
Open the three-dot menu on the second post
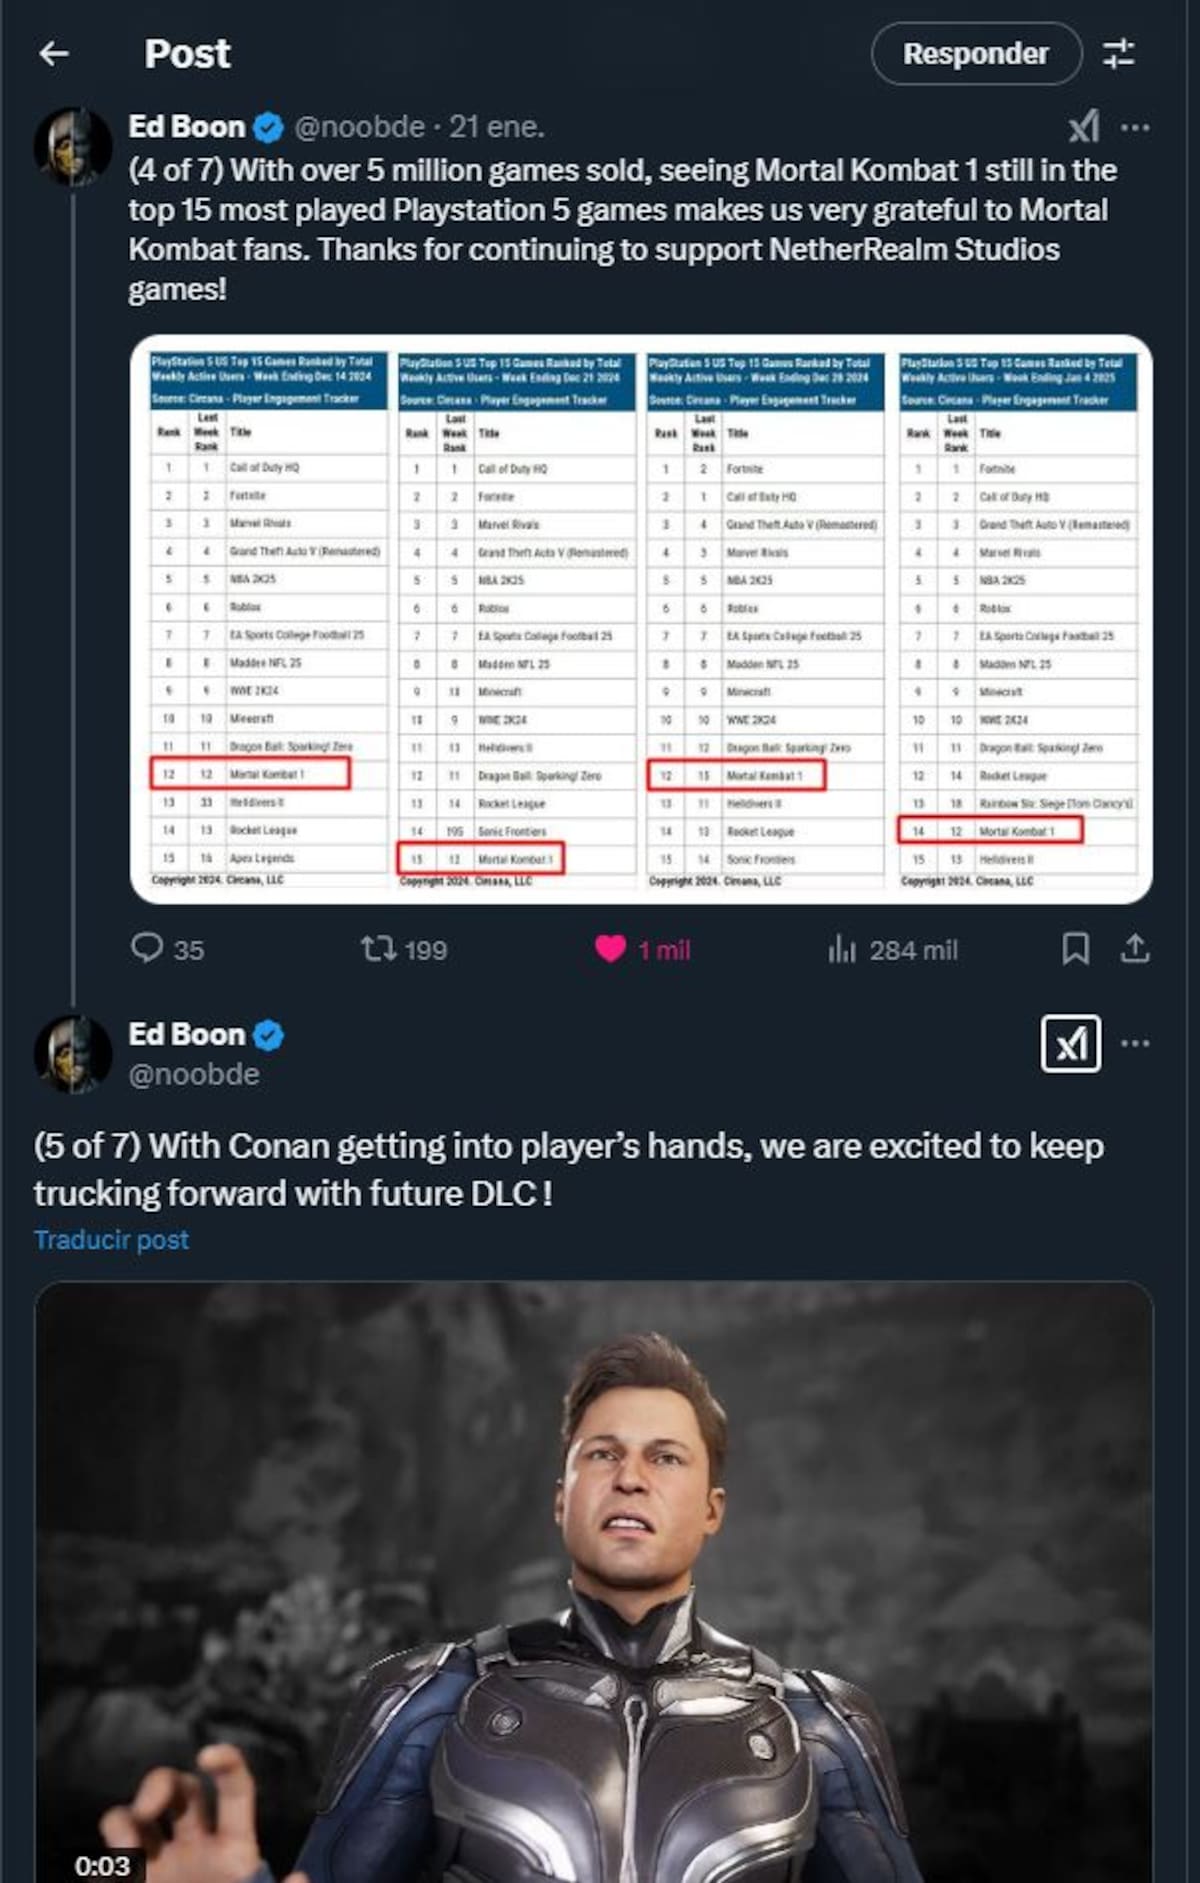click(x=1135, y=1044)
